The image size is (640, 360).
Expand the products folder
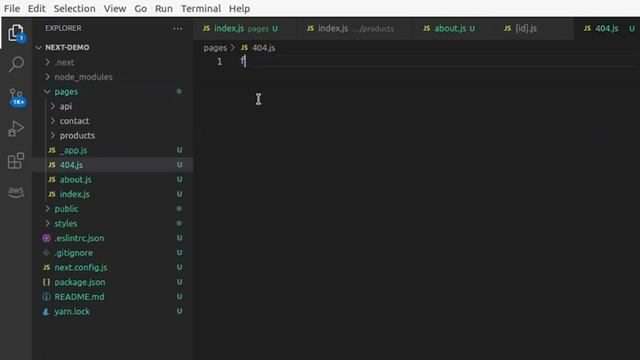point(53,136)
